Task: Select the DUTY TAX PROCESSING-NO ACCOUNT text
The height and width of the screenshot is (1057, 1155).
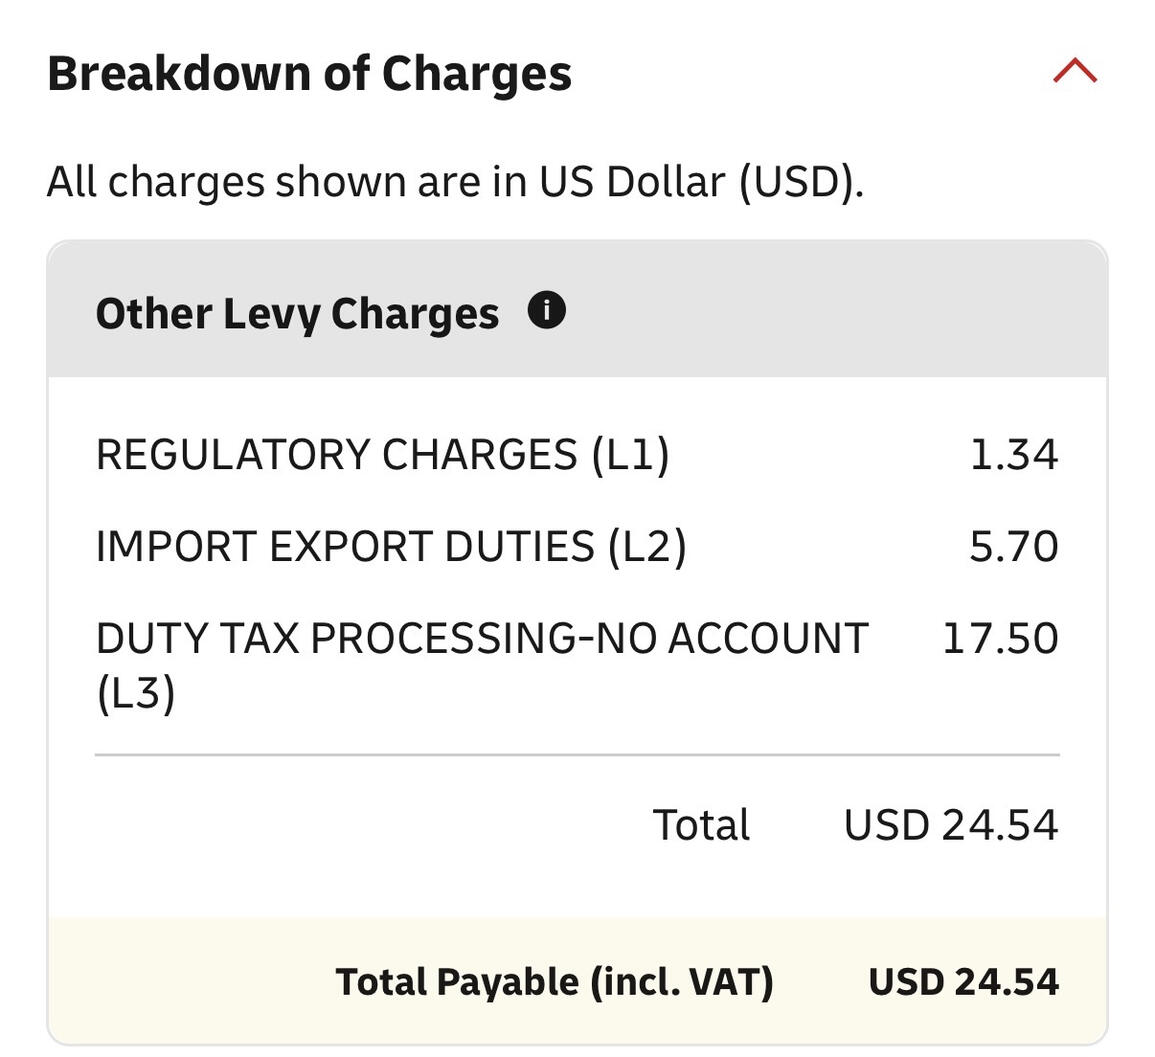Action: click(x=482, y=639)
